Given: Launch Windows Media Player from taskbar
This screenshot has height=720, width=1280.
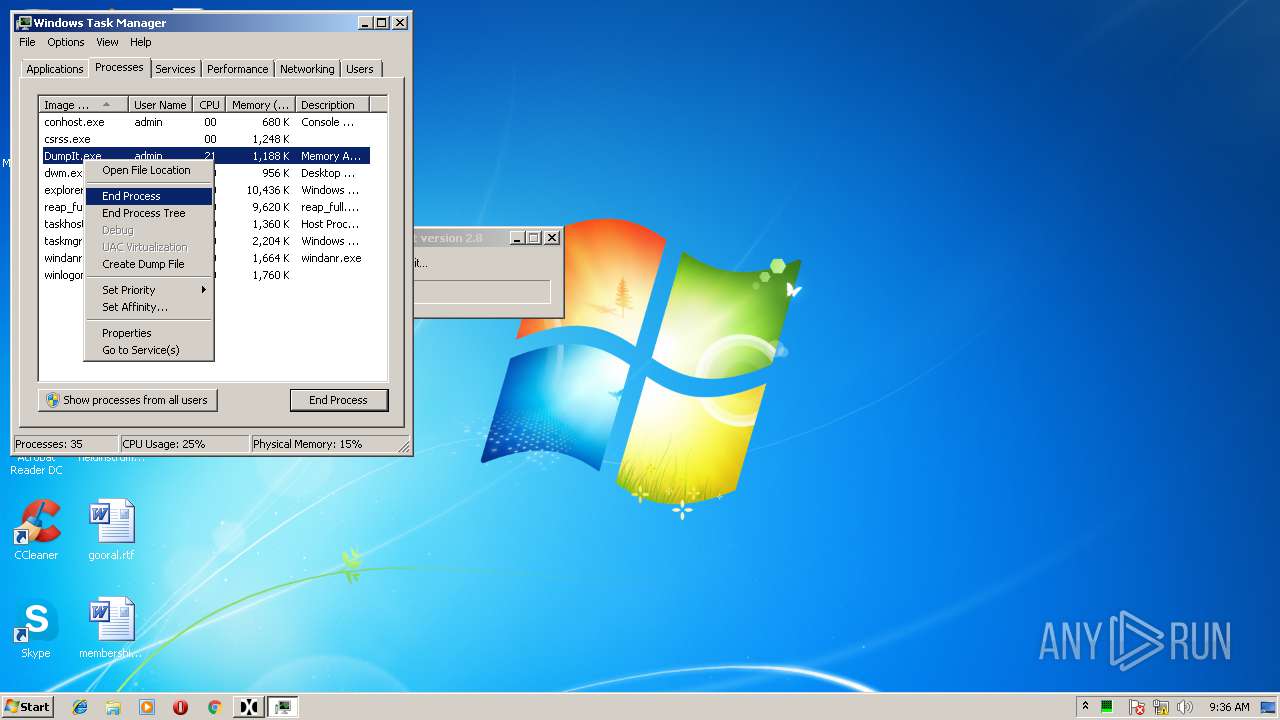Looking at the screenshot, I should [147, 707].
